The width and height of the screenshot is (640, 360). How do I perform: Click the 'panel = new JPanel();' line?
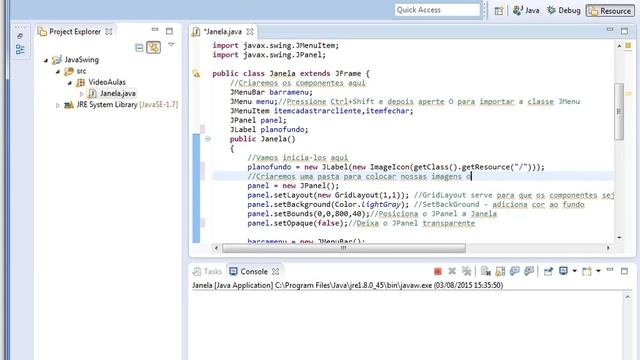(293, 186)
